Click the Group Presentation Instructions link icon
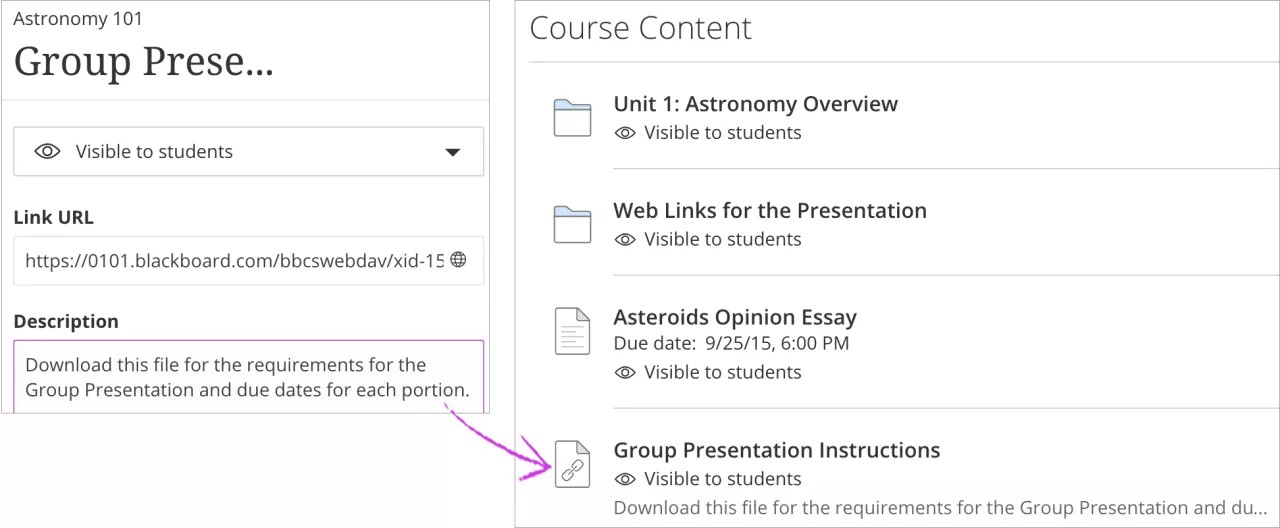The height and width of the screenshot is (528, 1280). (572, 464)
